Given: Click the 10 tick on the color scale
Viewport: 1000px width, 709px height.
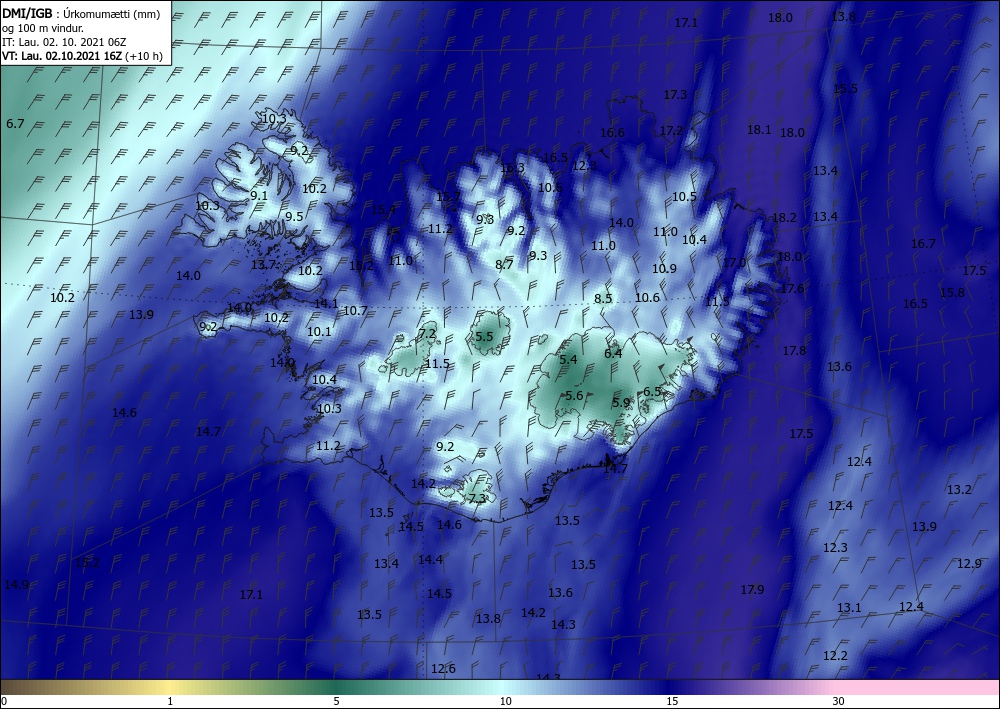Looking at the screenshot, I should pos(506,701).
